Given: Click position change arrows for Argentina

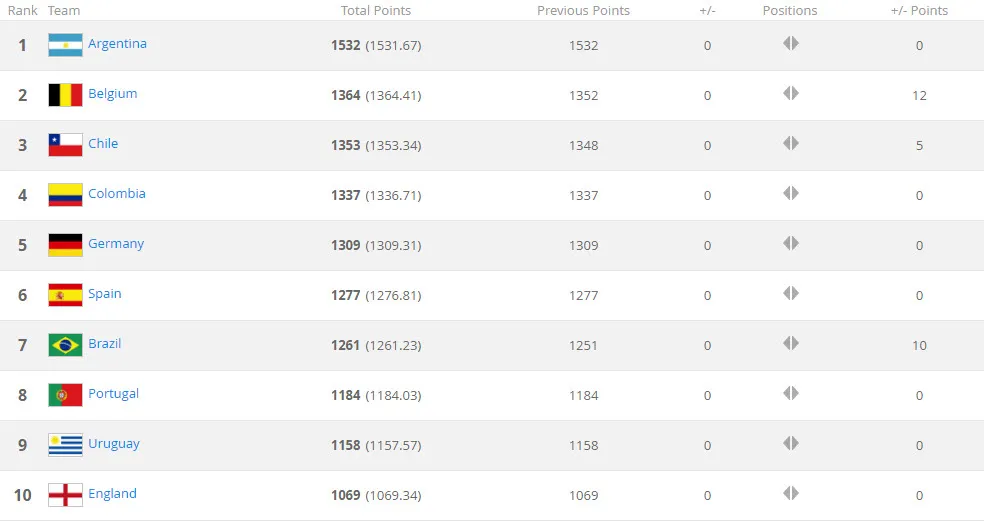Looking at the screenshot, I should (x=790, y=44).
